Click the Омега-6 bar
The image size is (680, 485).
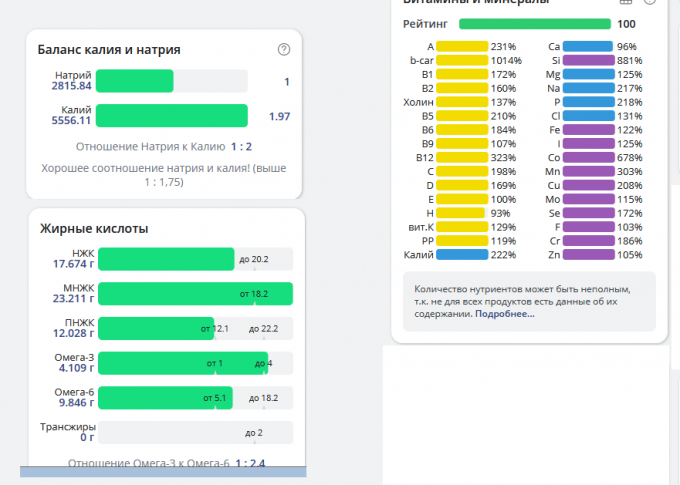[165, 398]
